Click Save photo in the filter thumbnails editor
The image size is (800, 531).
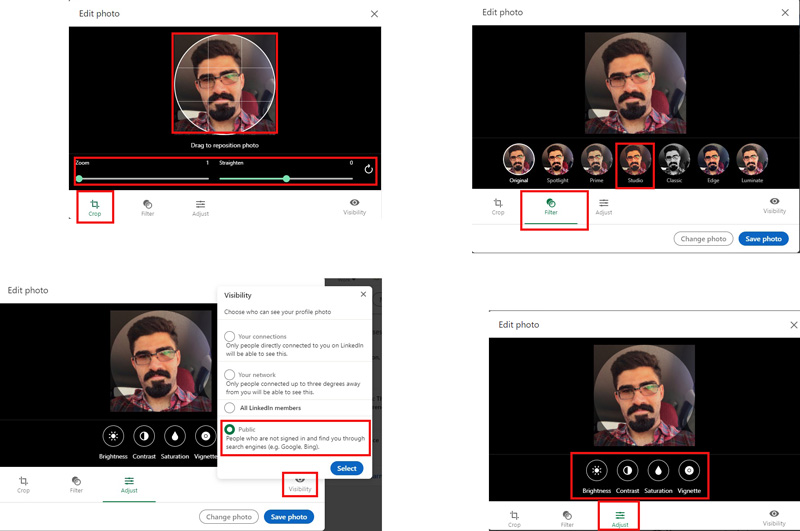click(763, 239)
